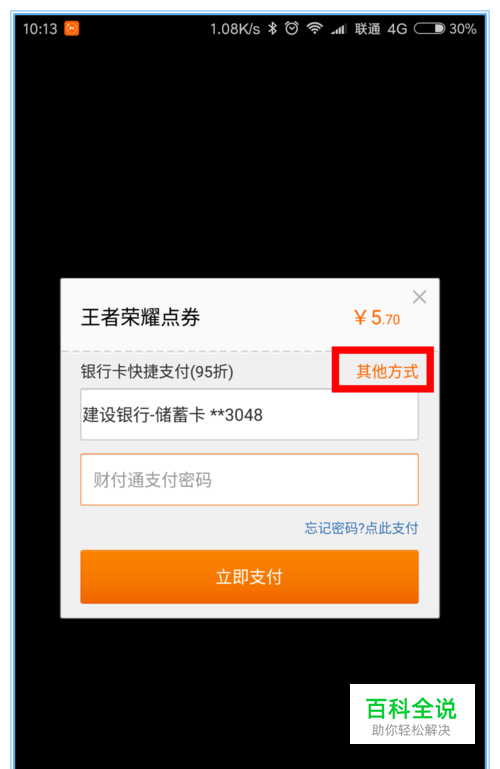Tap the 10:13 clock in status bar
This screenshot has height=769, width=500.
pos(40,29)
